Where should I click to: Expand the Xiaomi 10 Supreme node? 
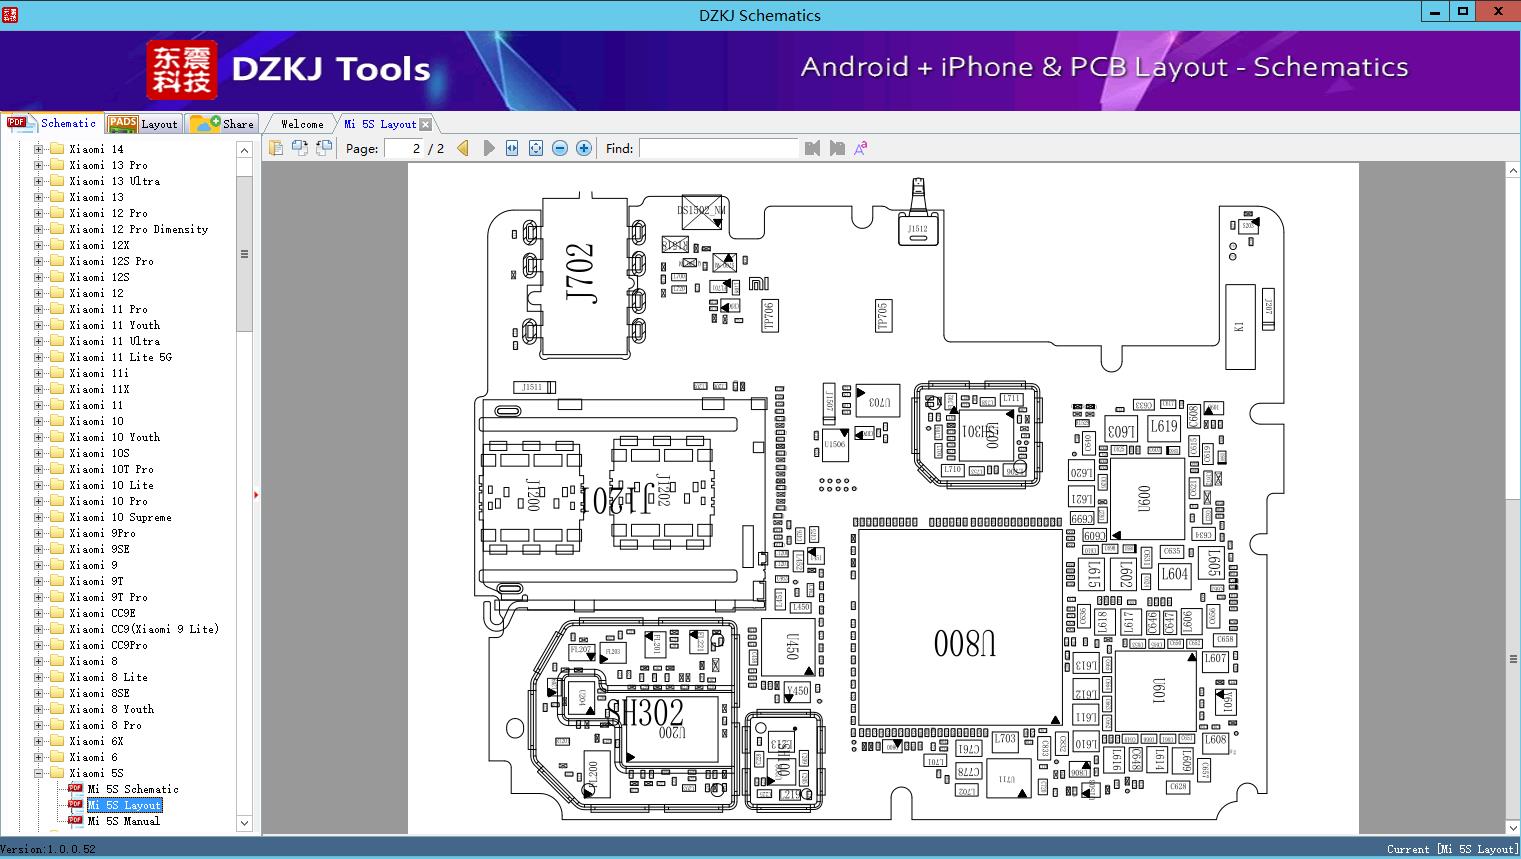click(x=38, y=517)
